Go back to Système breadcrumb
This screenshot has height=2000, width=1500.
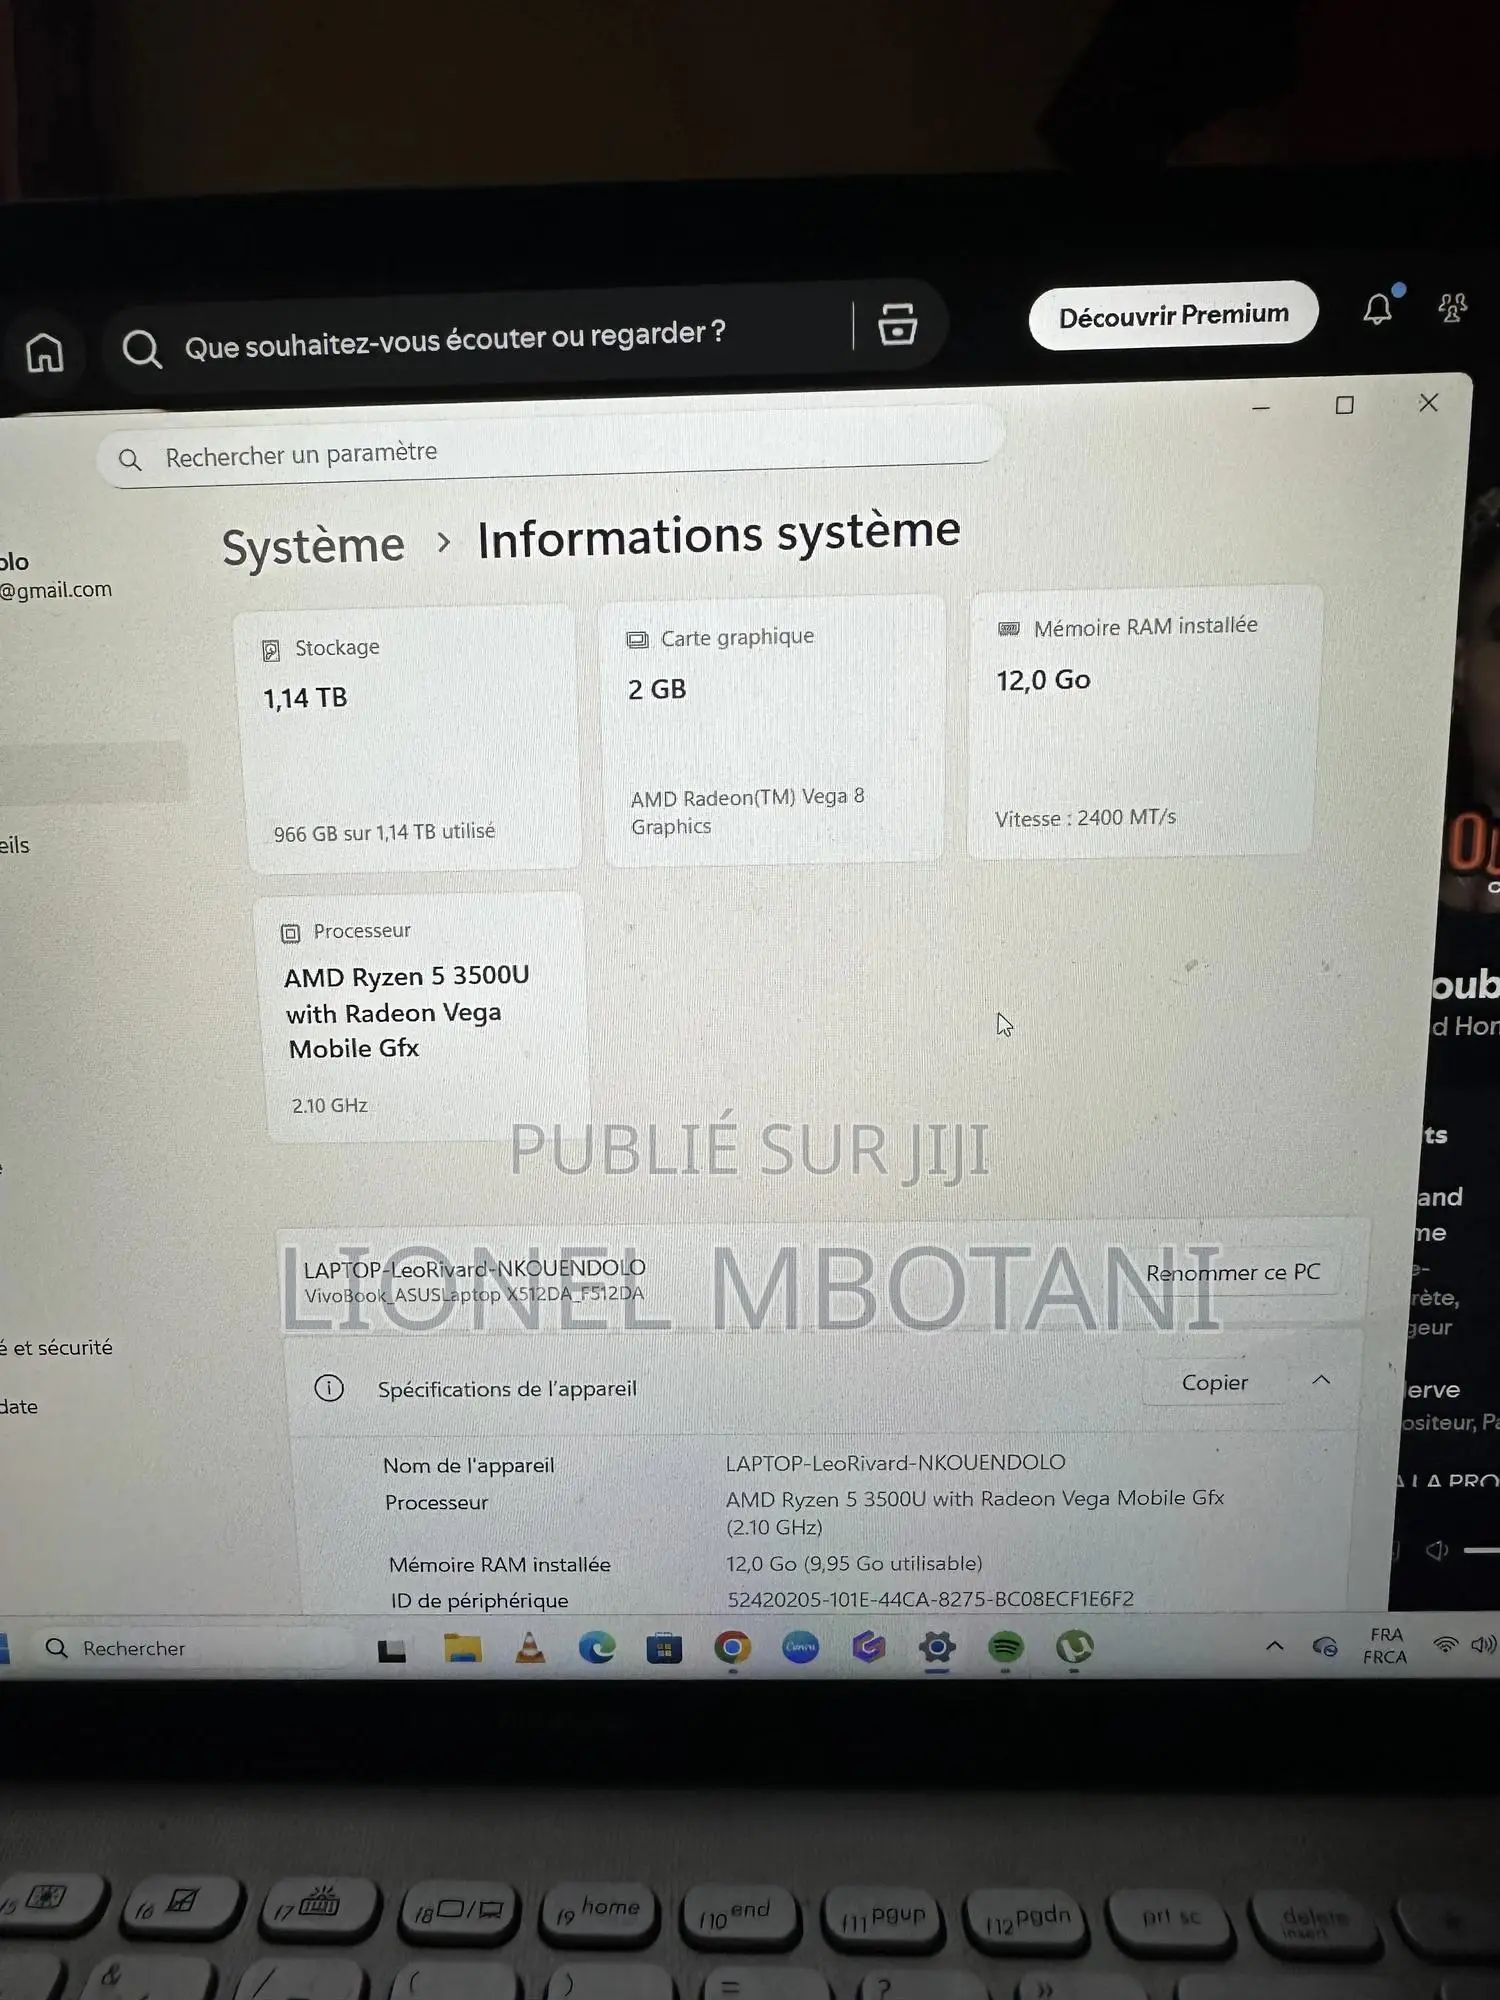(313, 546)
